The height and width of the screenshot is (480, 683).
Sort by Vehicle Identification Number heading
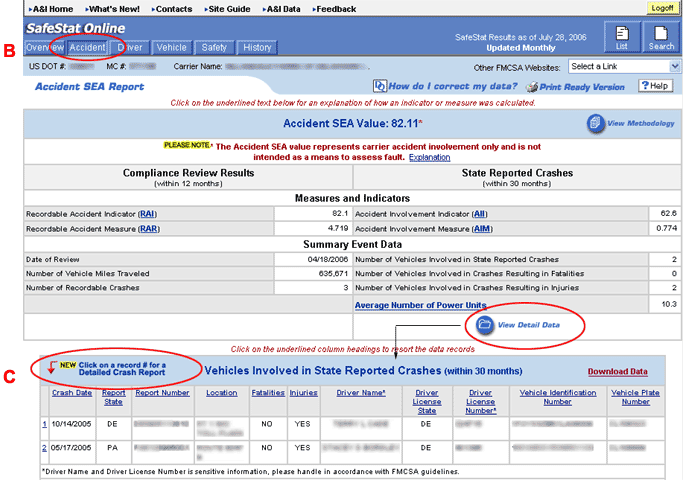(558, 397)
